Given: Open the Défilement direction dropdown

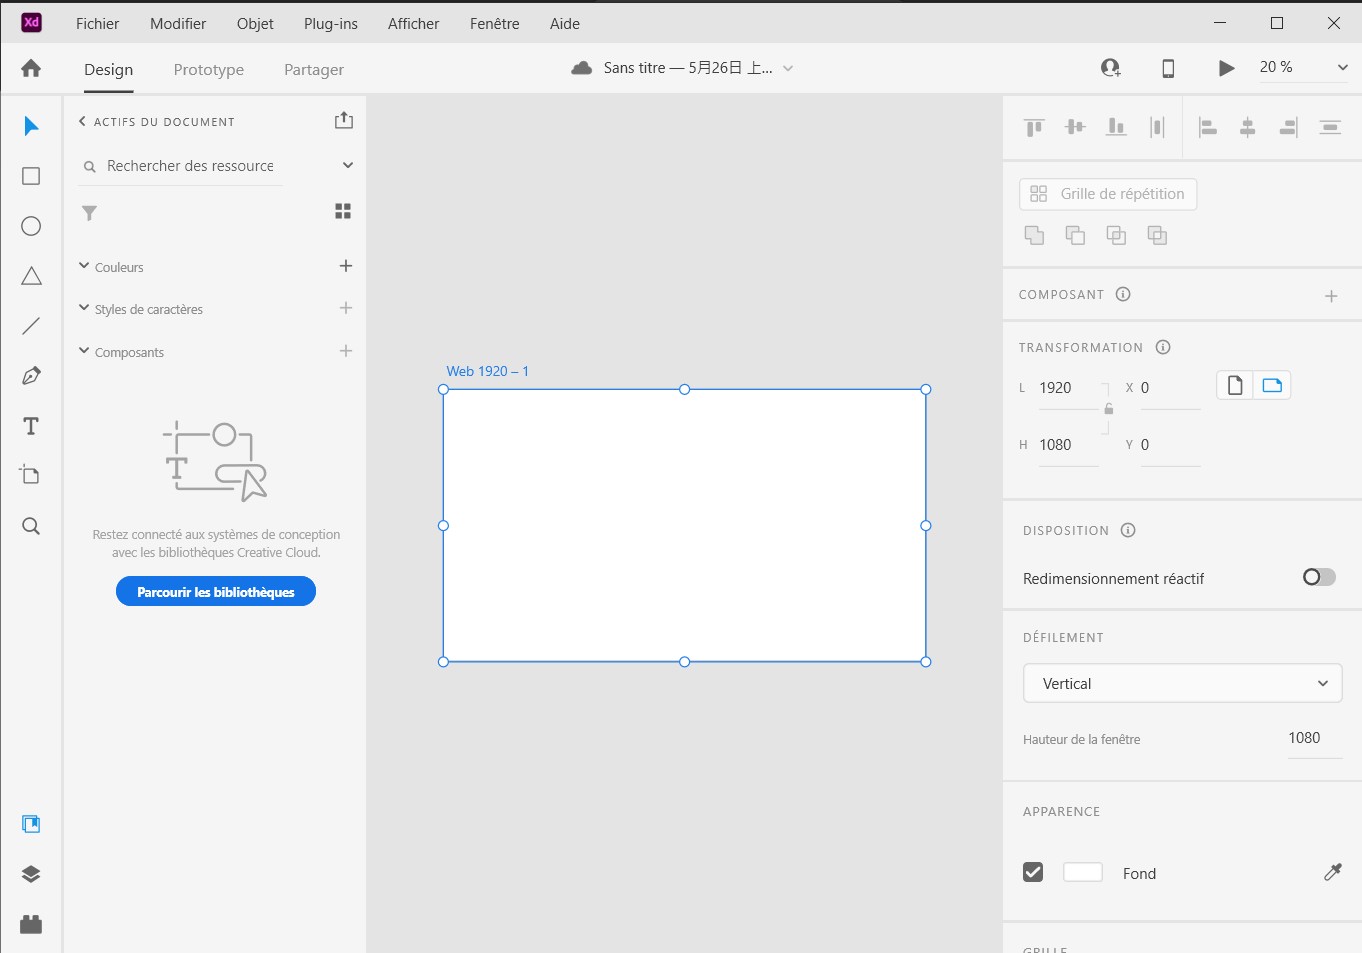Looking at the screenshot, I should pyautogui.click(x=1182, y=683).
